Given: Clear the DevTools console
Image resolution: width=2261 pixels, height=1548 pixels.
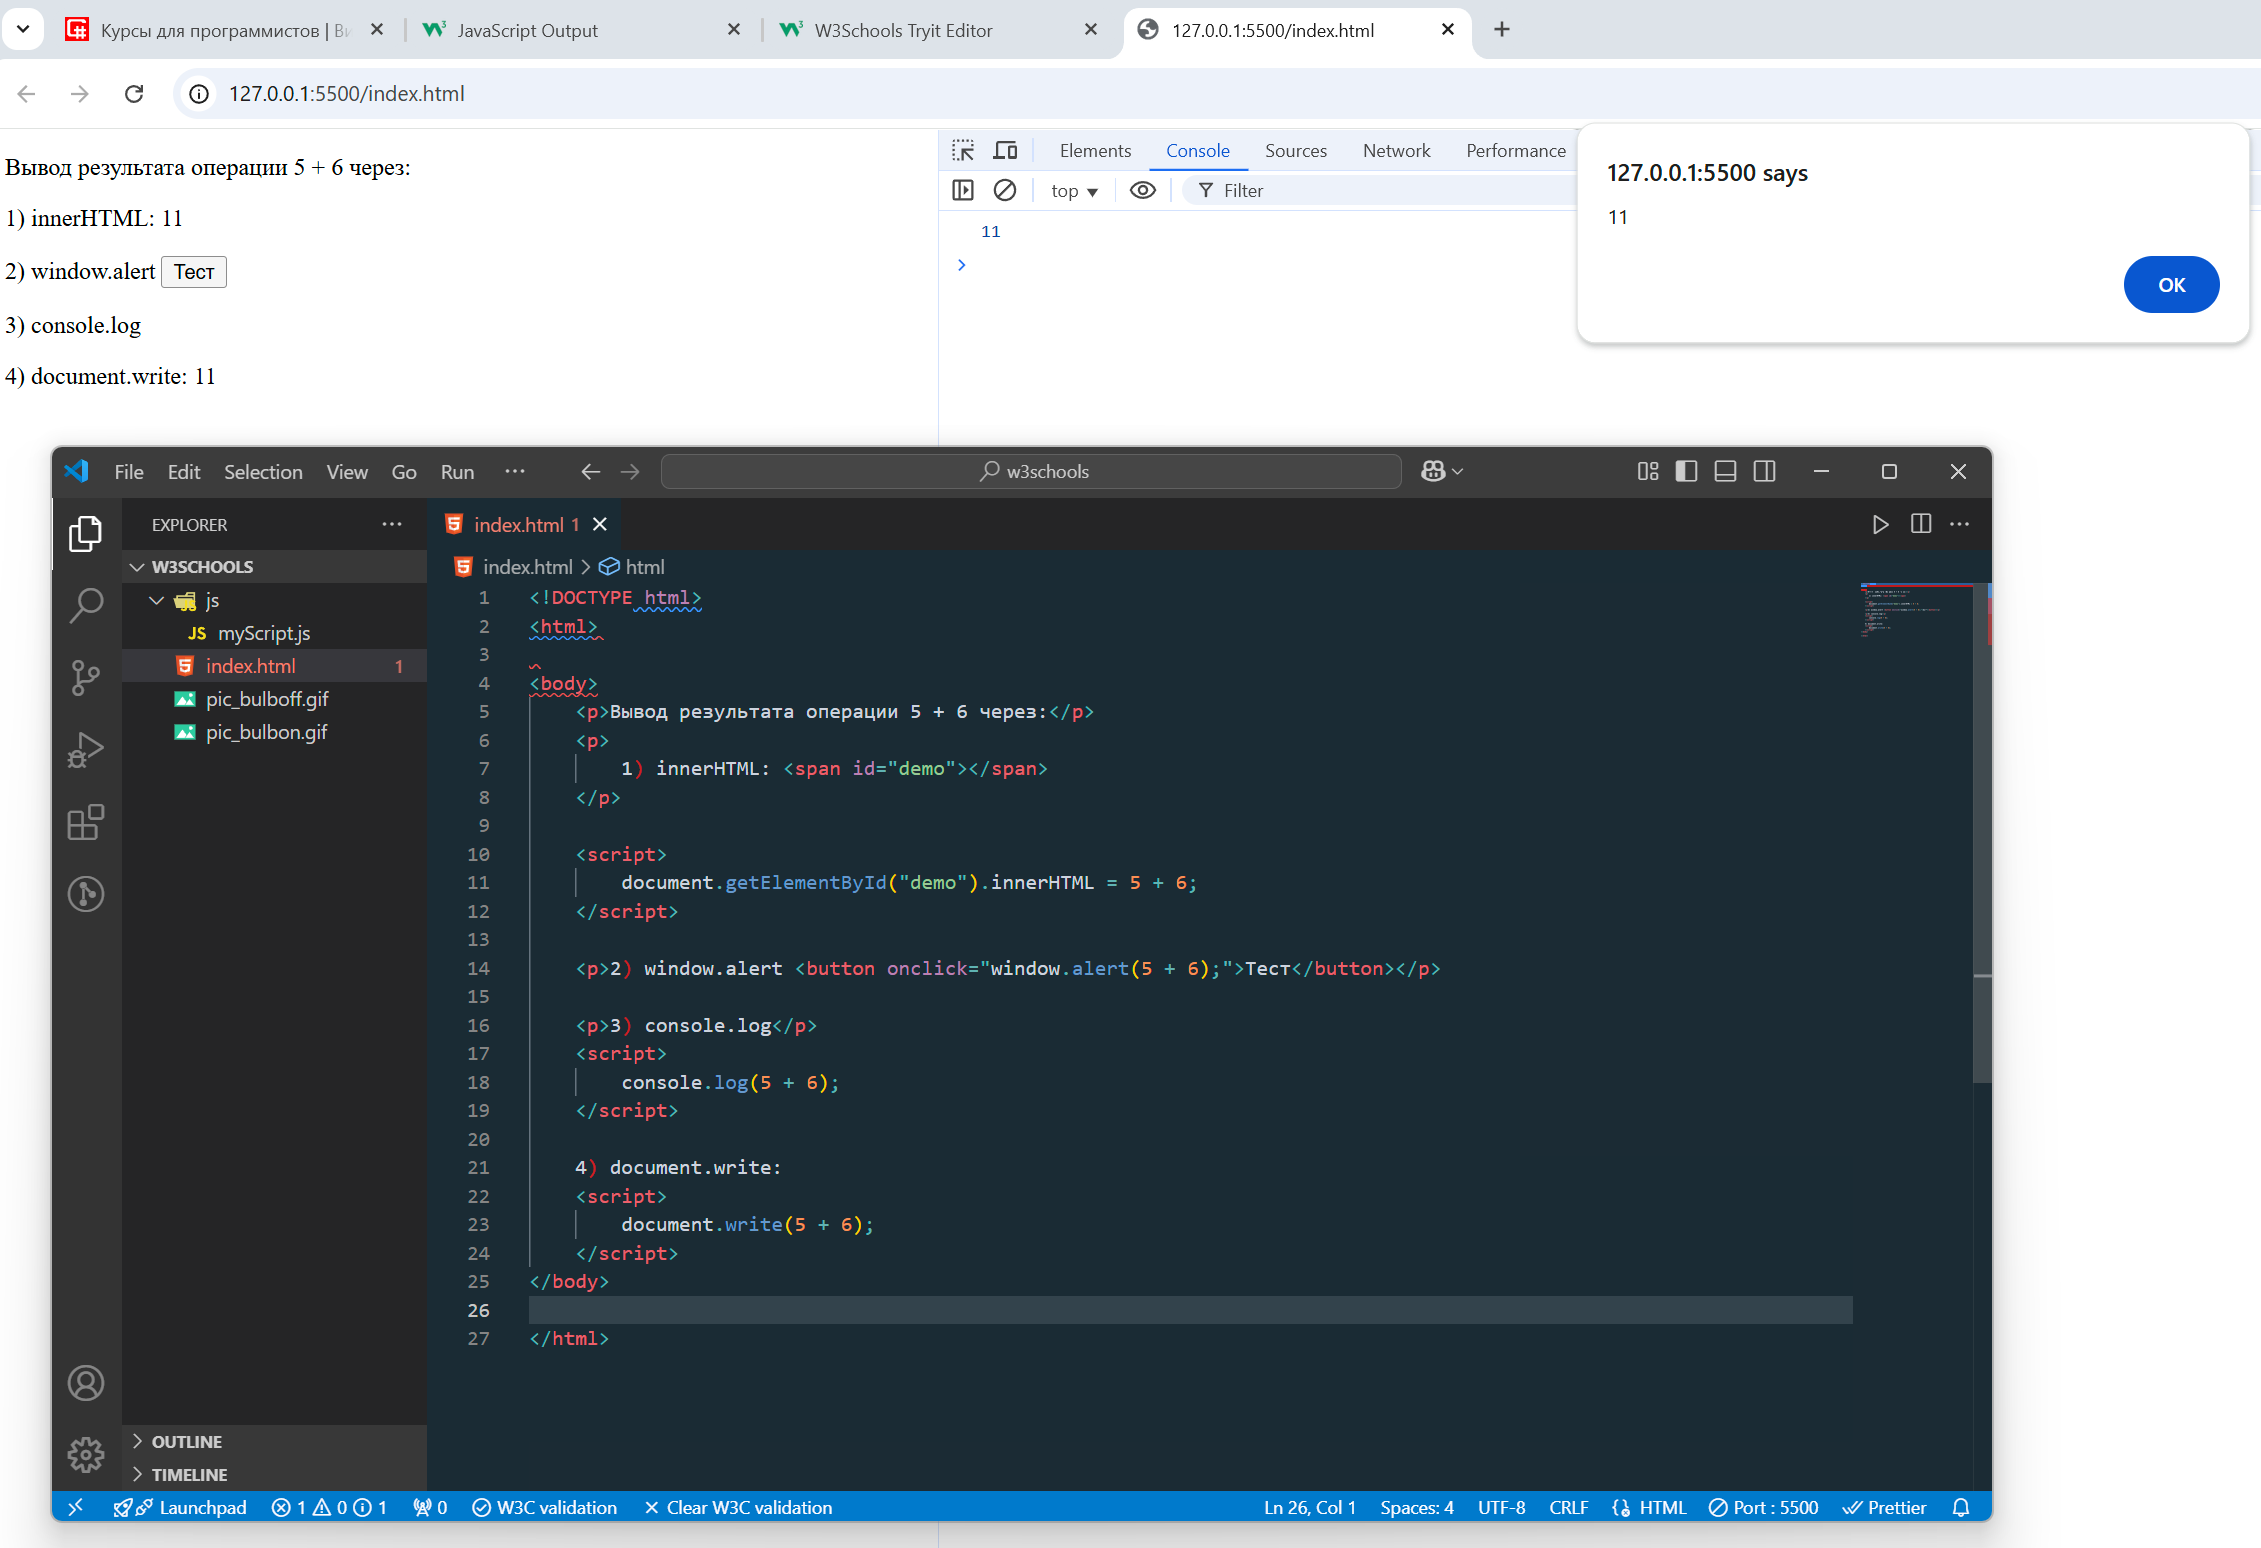Looking at the screenshot, I should [x=1005, y=190].
